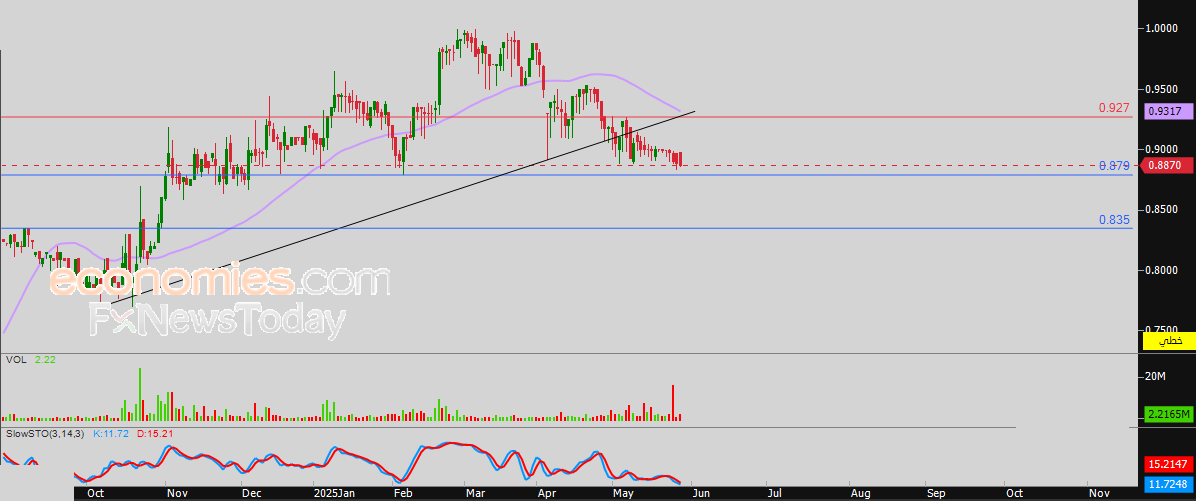
Task: Click the K:11.72 stochastic reading
Action: coord(111,433)
